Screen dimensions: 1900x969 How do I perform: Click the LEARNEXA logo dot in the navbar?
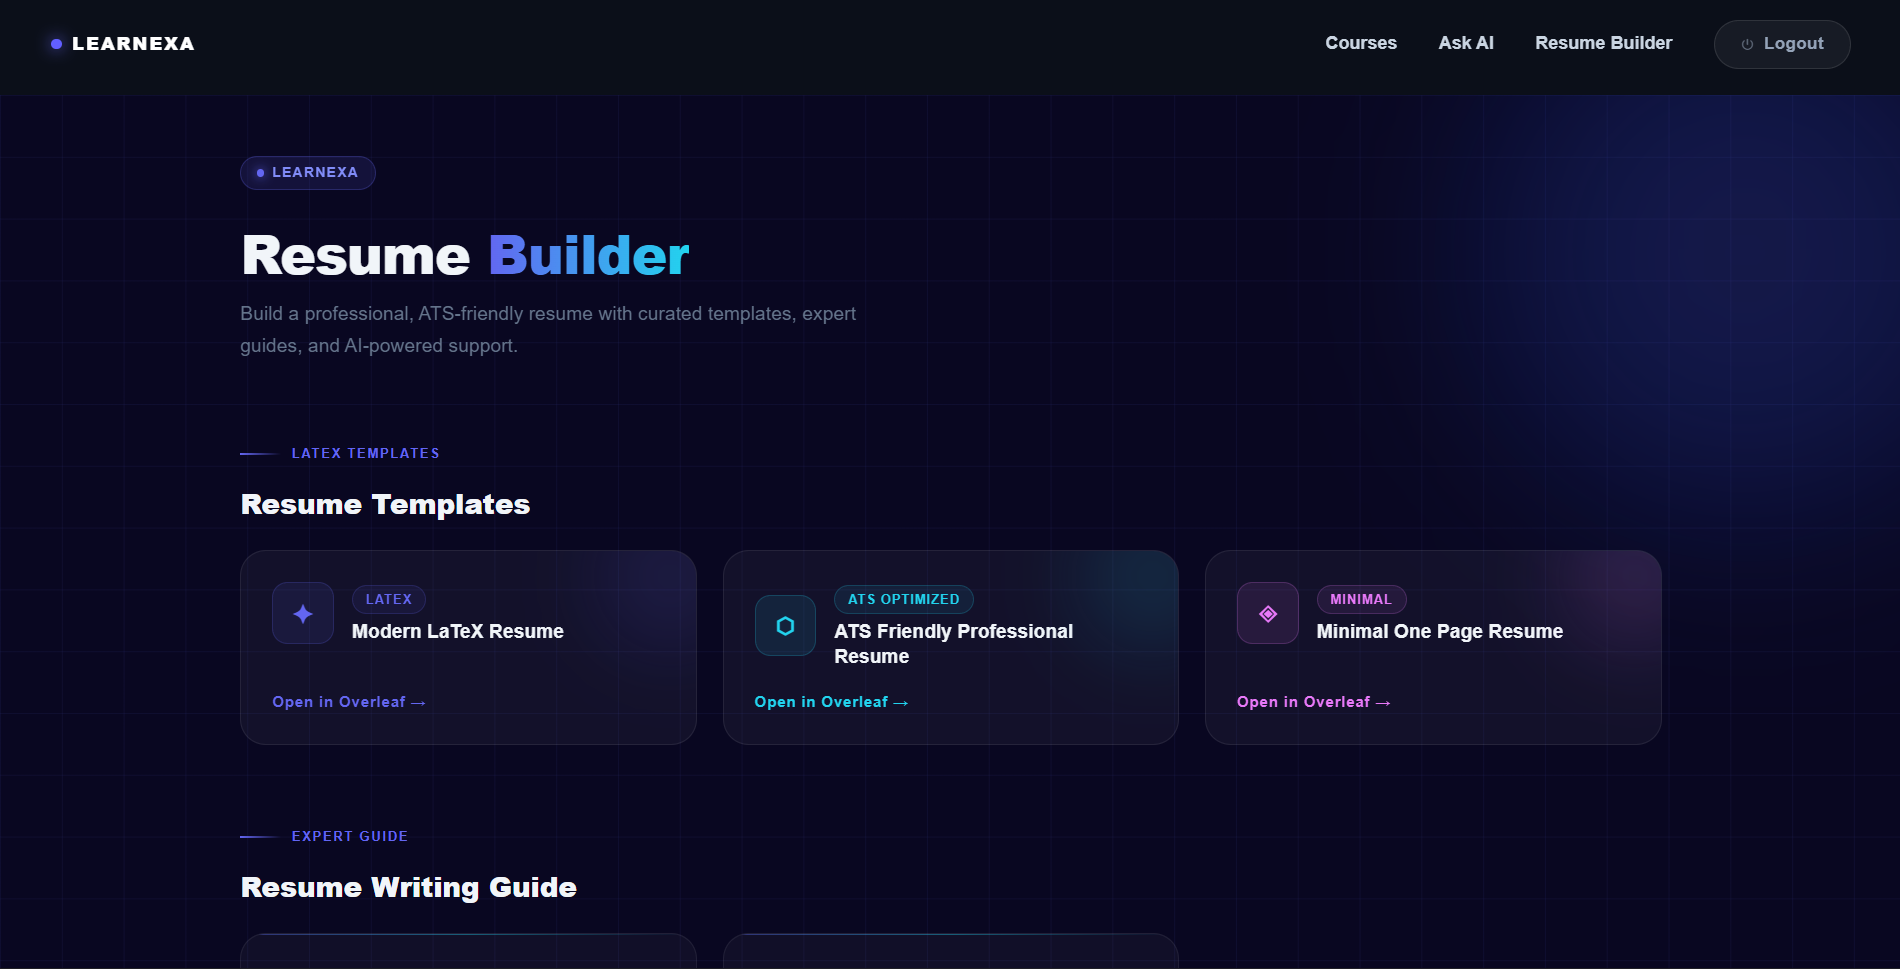point(55,44)
